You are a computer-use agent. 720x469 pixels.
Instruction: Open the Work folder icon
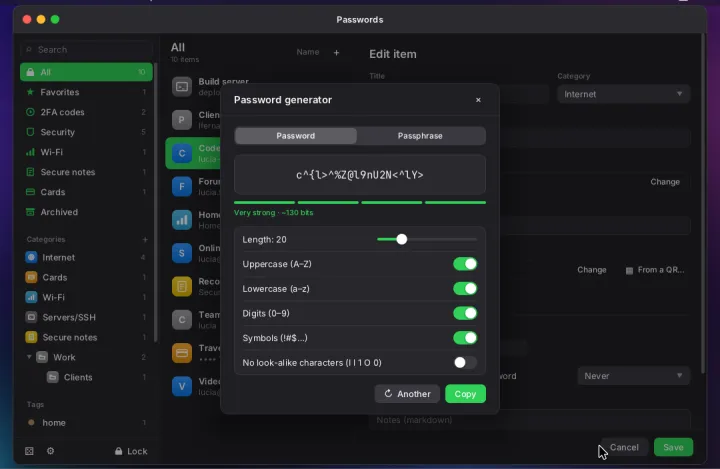(42, 357)
